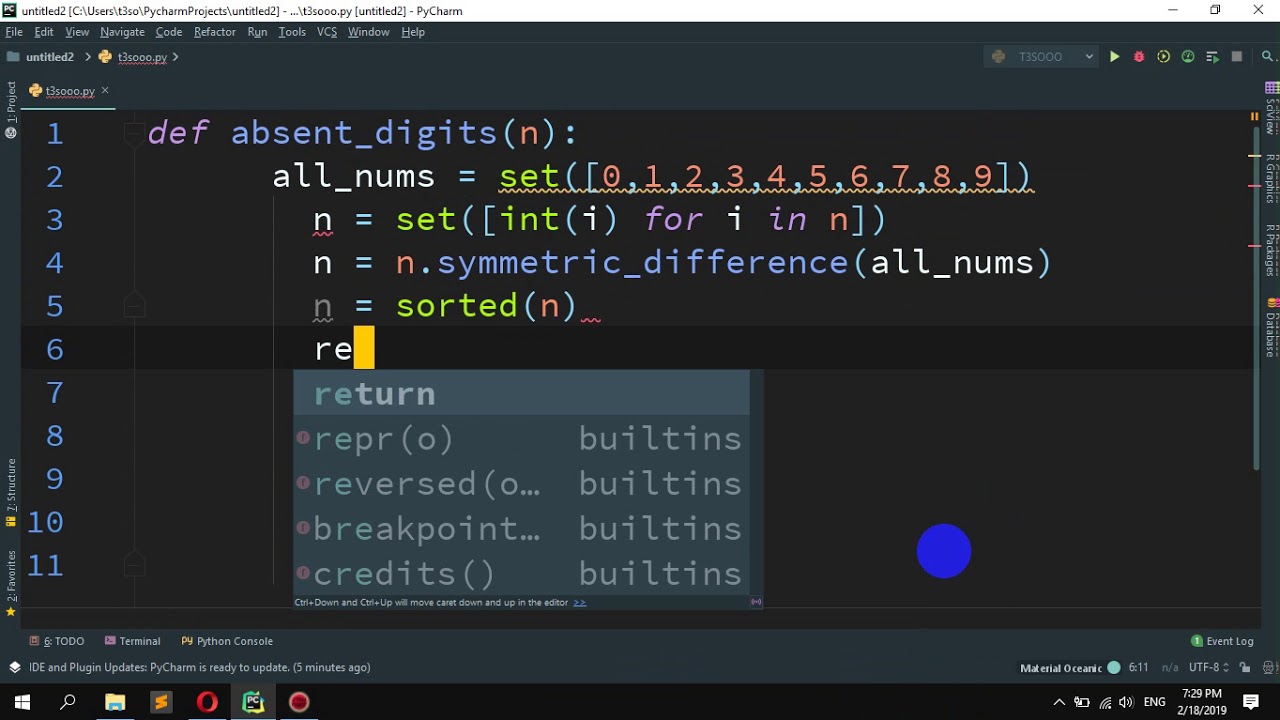Viewport: 1280px width, 720px height.
Task: Open the View menu
Action: 77,32
